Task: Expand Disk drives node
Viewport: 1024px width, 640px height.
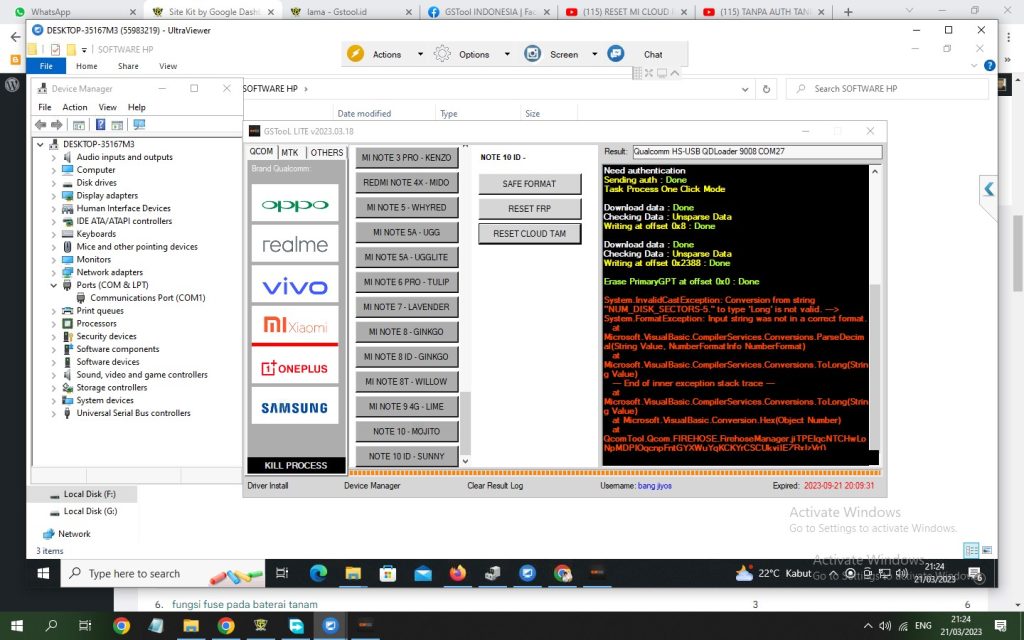Action: click(54, 183)
